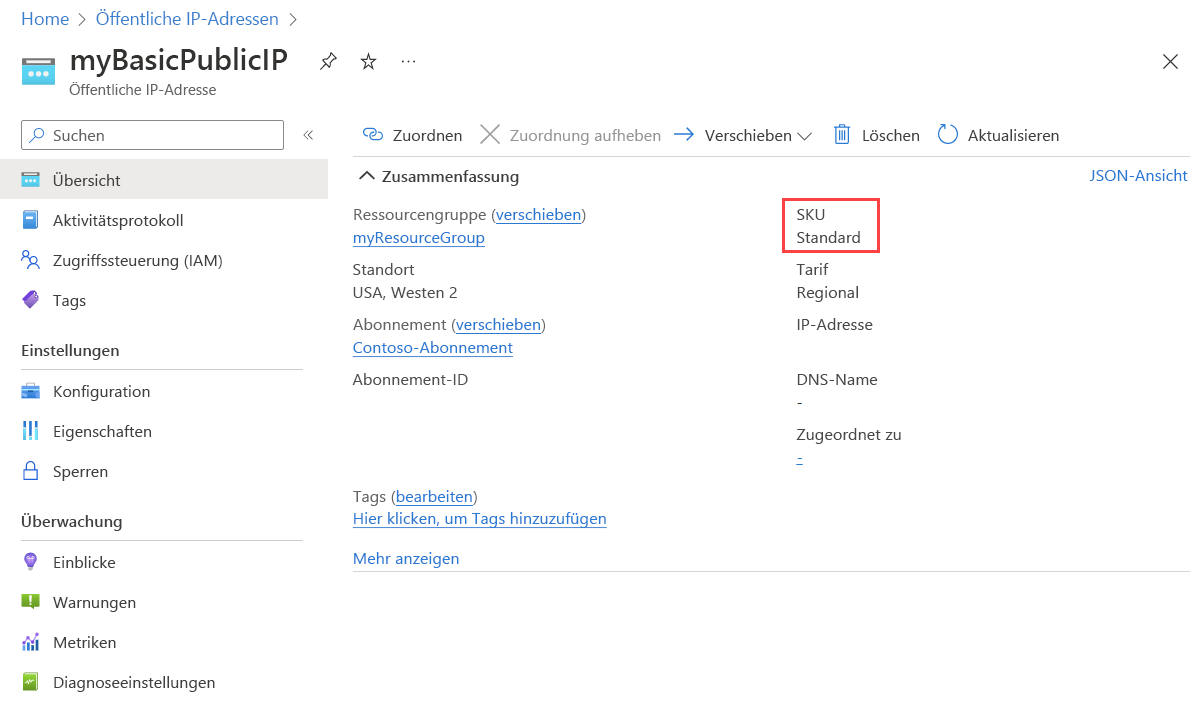Image resolution: width=1200 pixels, height=707 pixels.
Task: Click the Einblicke lightbulb icon
Action: tap(31, 562)
